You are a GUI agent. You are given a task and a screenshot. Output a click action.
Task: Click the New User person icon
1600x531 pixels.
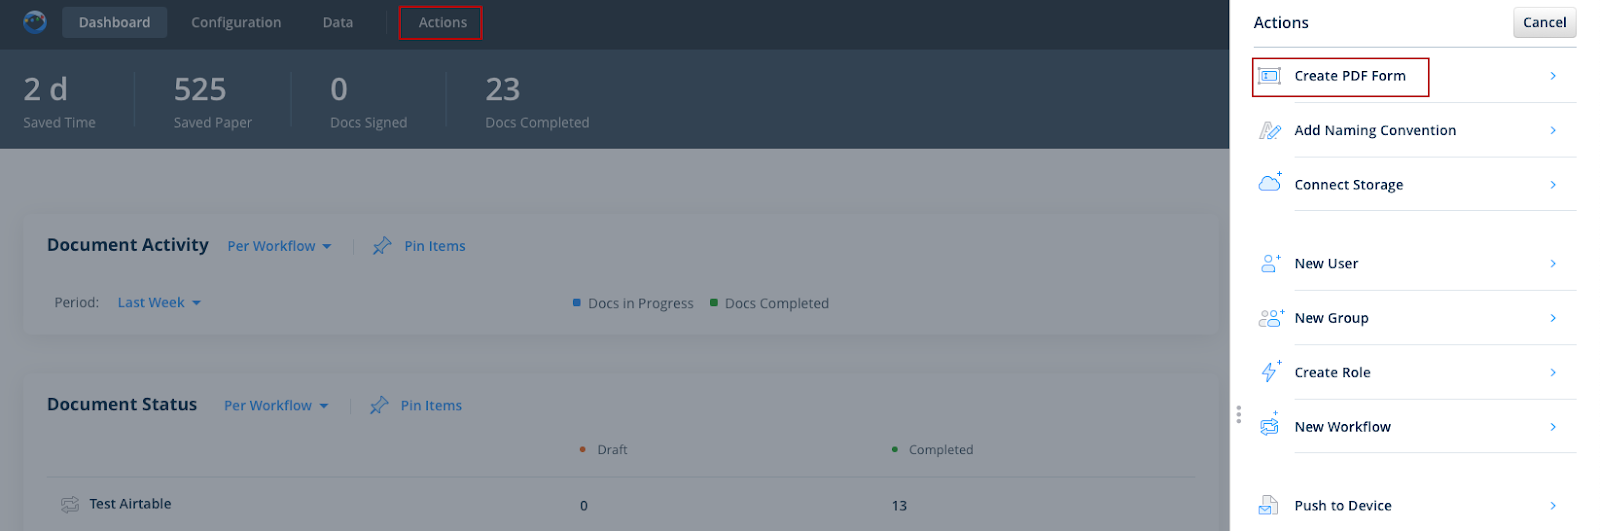click(x=1270, y=264)
